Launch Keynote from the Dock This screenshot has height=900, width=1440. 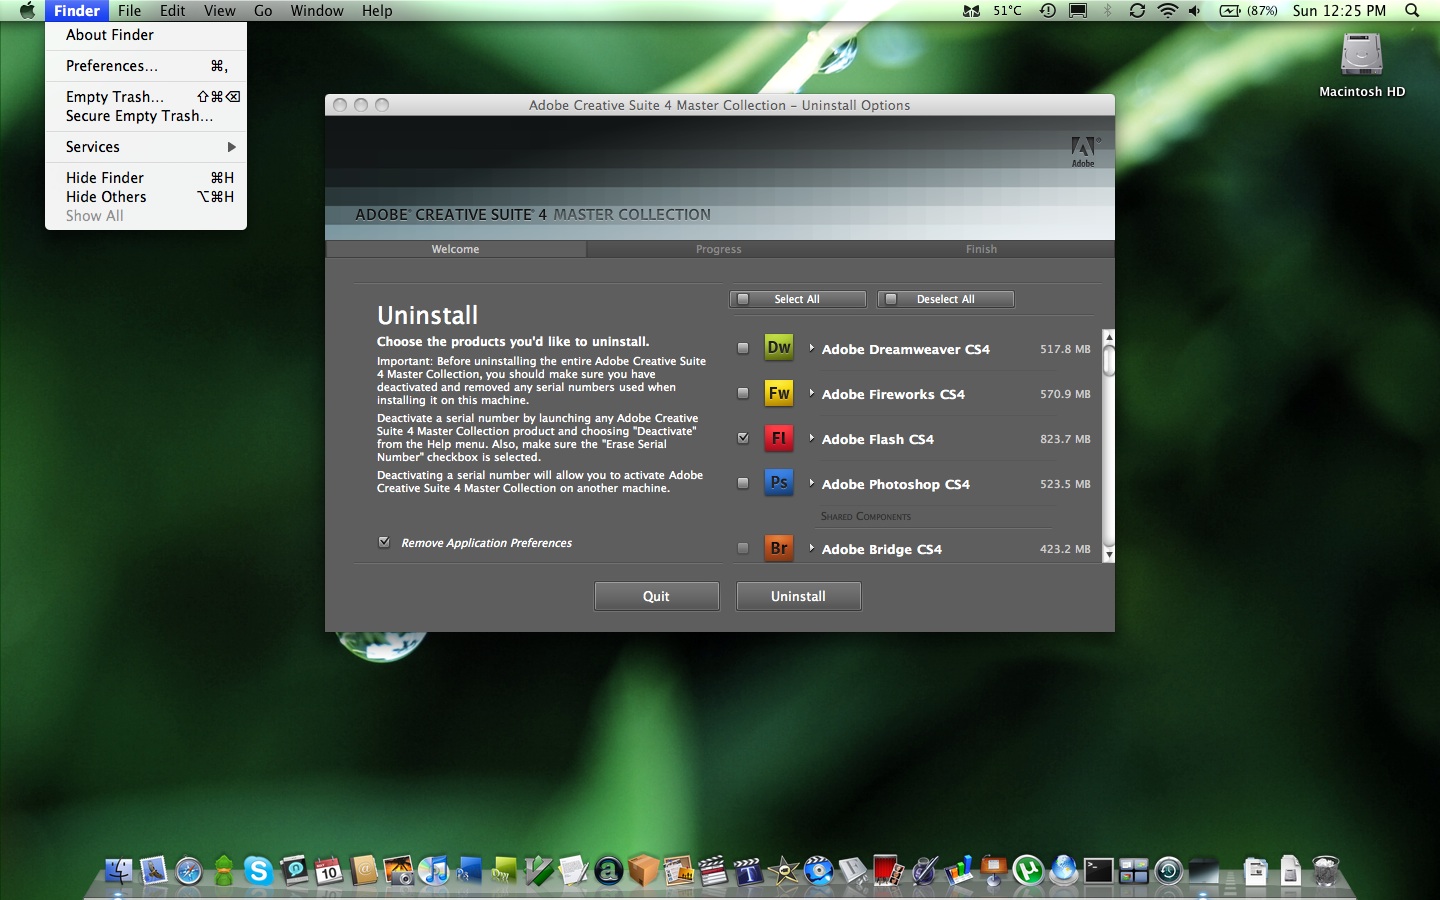point(994,871)
